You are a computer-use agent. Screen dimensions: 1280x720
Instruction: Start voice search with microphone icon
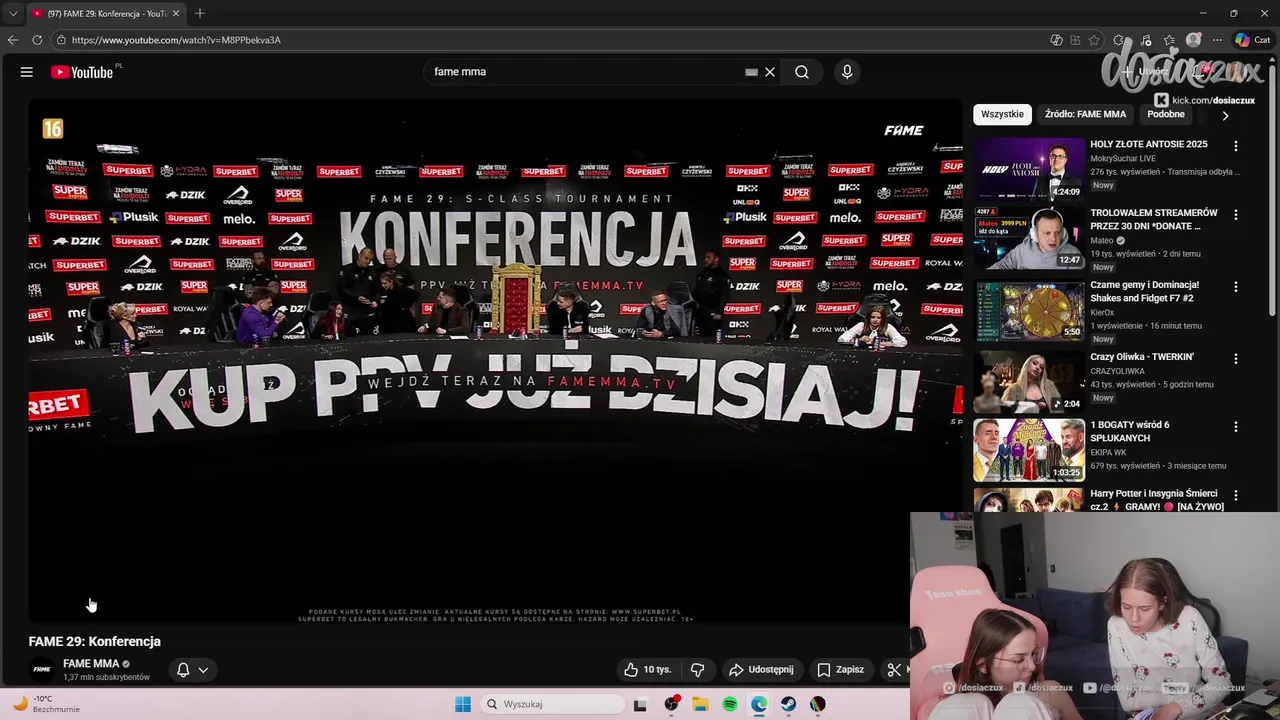(x=847, y=72)
